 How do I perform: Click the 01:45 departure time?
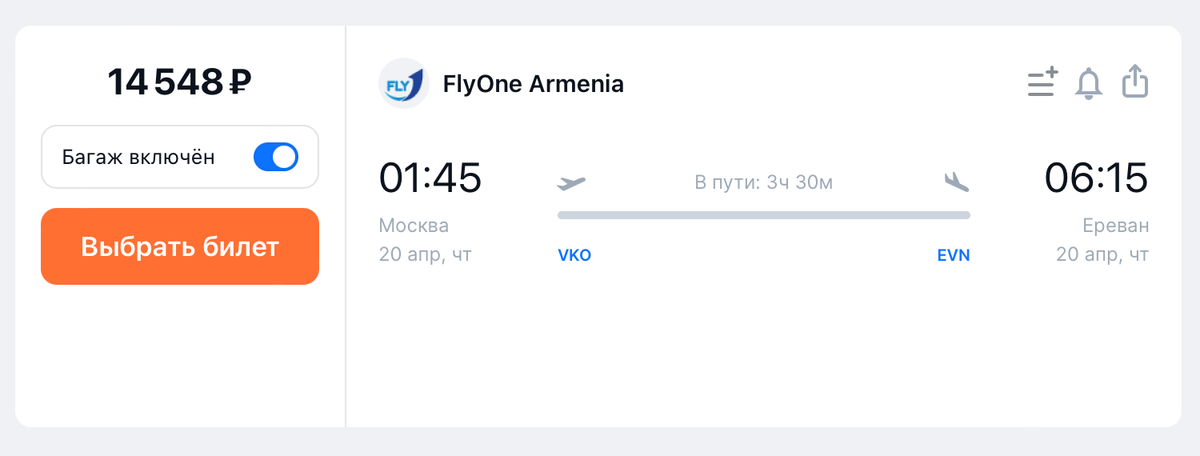(430, 178)
